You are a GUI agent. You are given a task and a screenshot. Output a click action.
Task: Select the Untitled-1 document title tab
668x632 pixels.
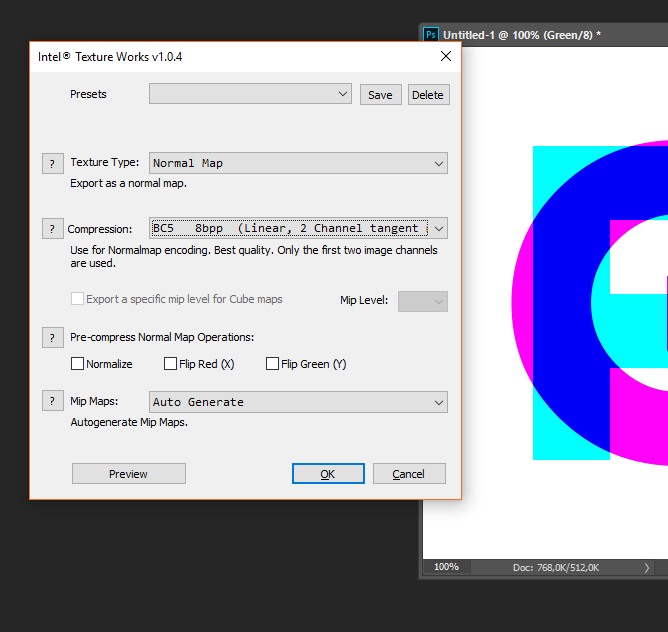[522, 34]
